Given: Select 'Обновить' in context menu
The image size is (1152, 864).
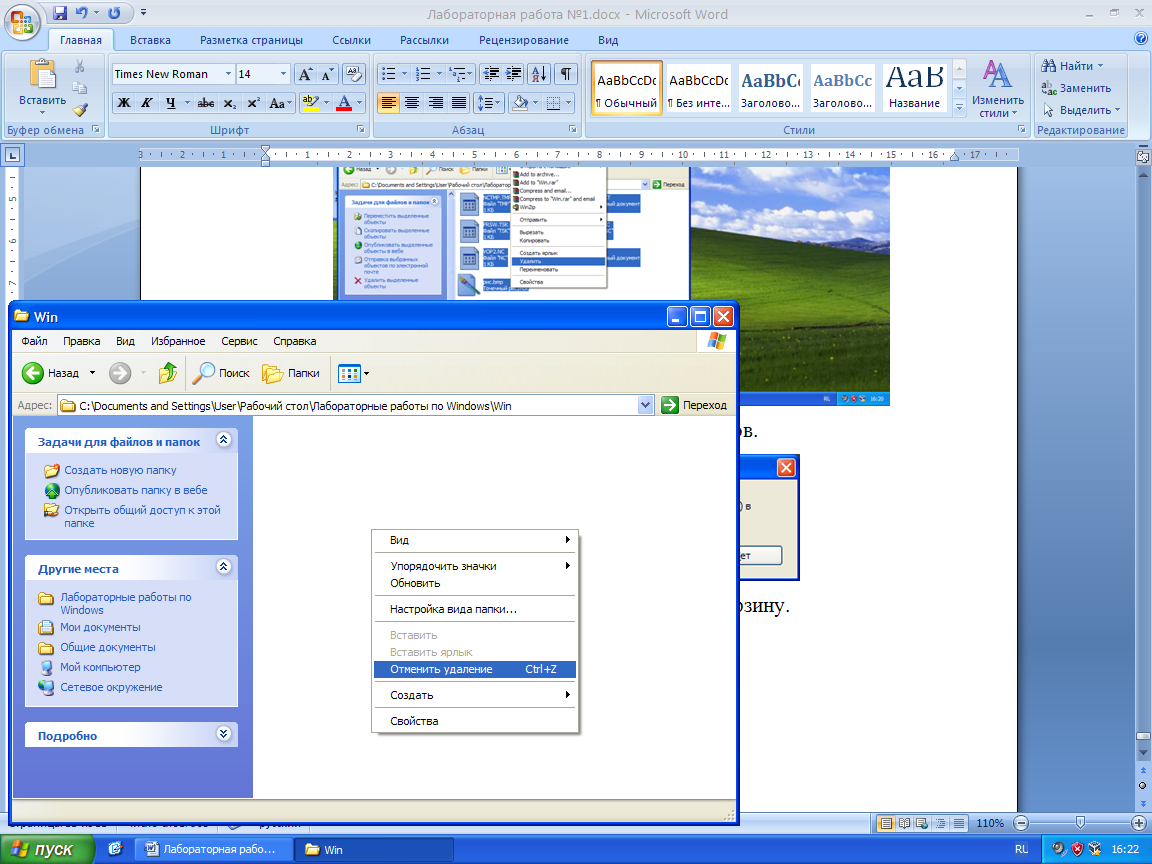Looking at the screenshot, I should (475, 583).
